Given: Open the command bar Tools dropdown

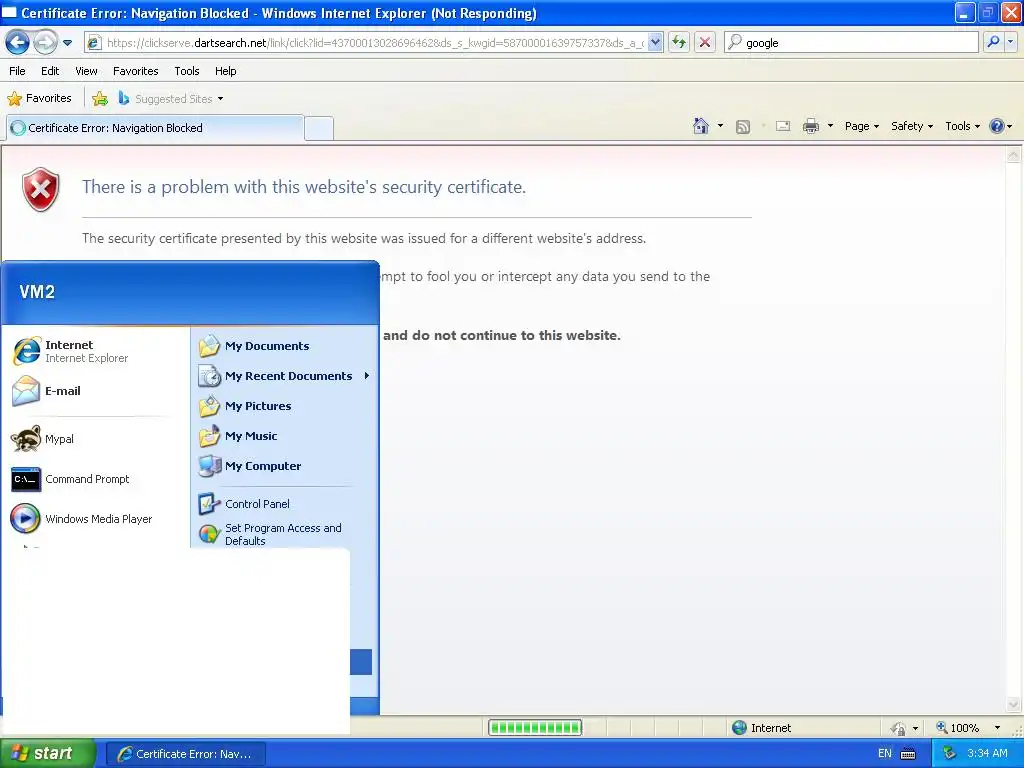Looking at the screenshot, I should (x=963, y=126).
